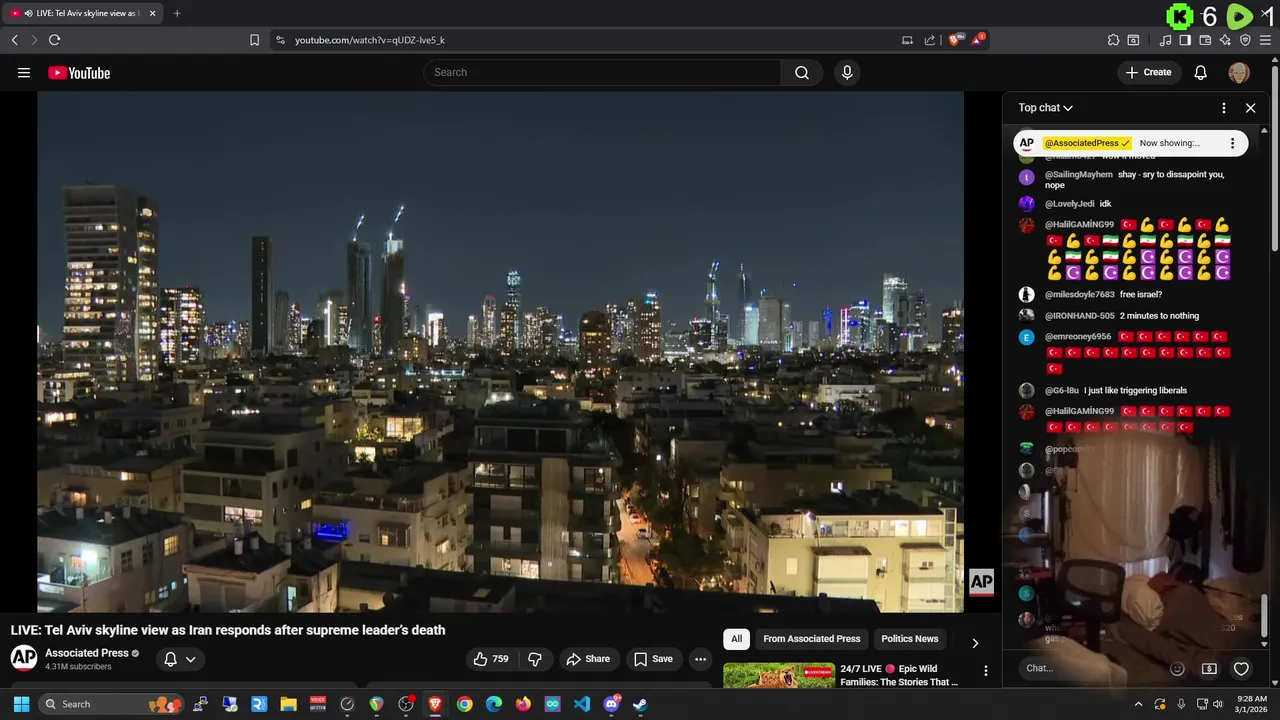The height and width of the screenshot is (720, 1280).
Task: Open the Associated Press channel name
Action: [87, 653]
